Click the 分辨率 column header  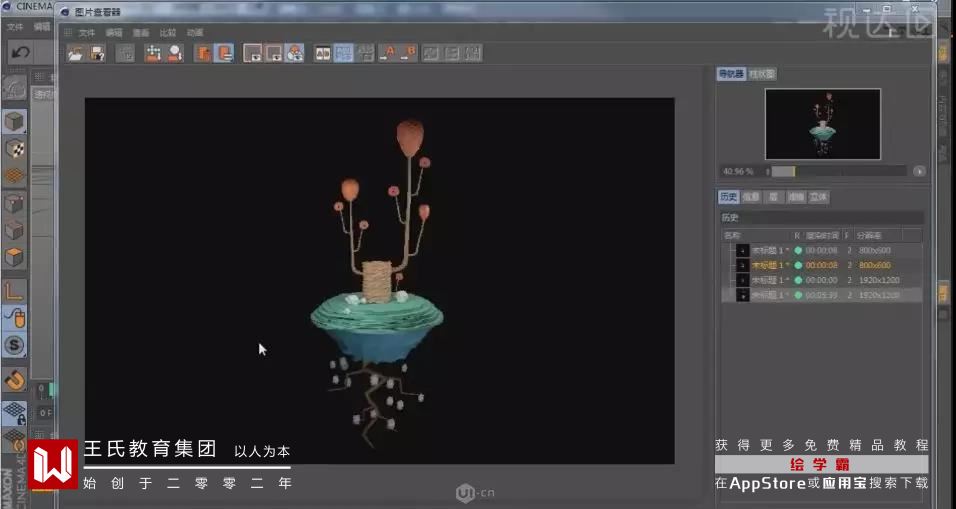click(869, 235)
